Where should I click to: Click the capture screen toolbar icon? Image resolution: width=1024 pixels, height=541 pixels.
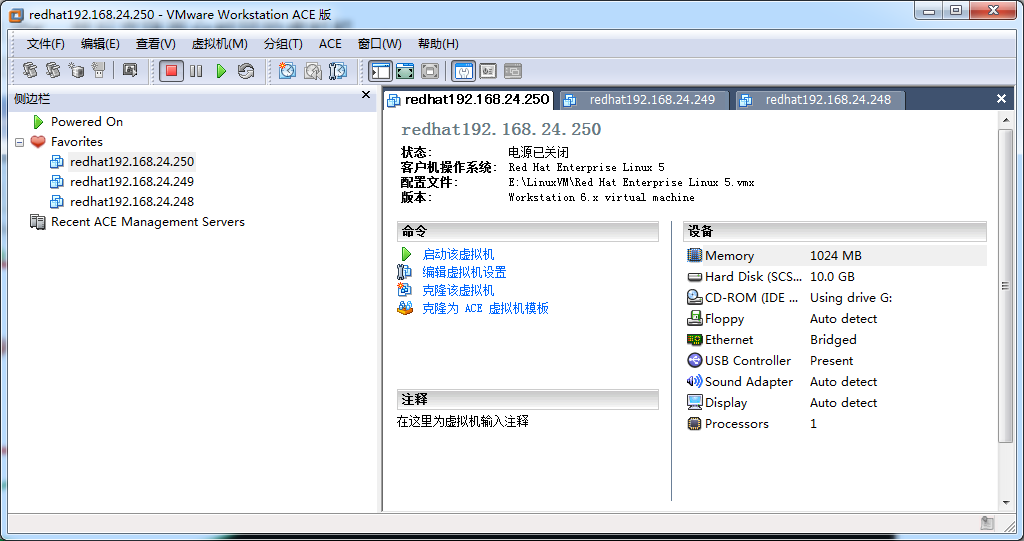click(130, 71)
